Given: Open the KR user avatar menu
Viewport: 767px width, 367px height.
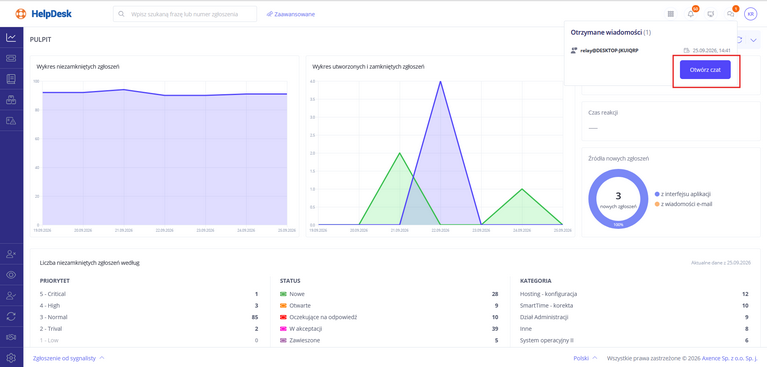Looking at the screenshot, I should [x=750, y=14].
